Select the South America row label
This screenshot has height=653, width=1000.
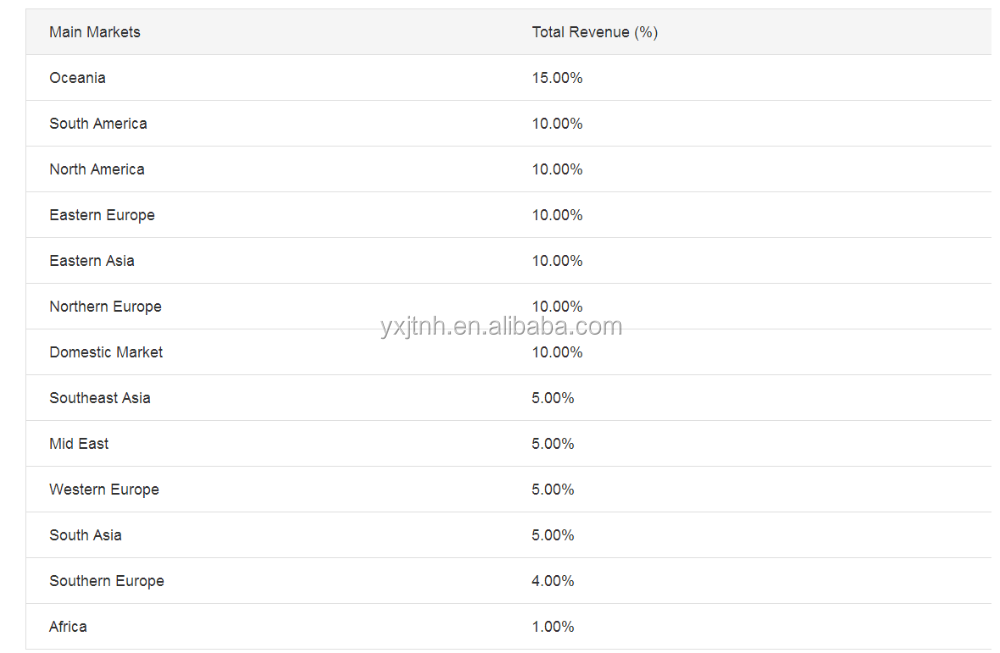[x=98, y=124]
